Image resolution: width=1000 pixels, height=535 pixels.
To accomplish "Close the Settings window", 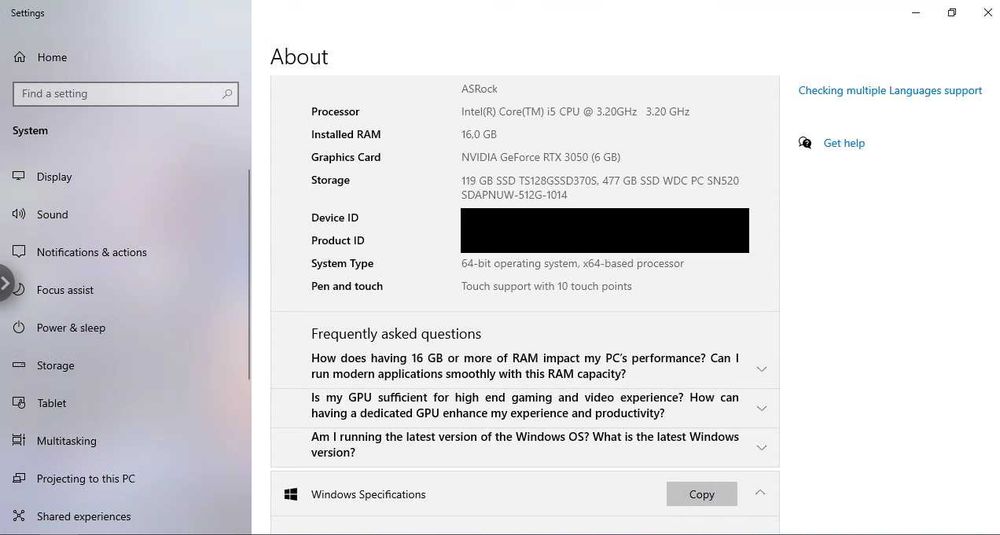I will coord(987,12).
